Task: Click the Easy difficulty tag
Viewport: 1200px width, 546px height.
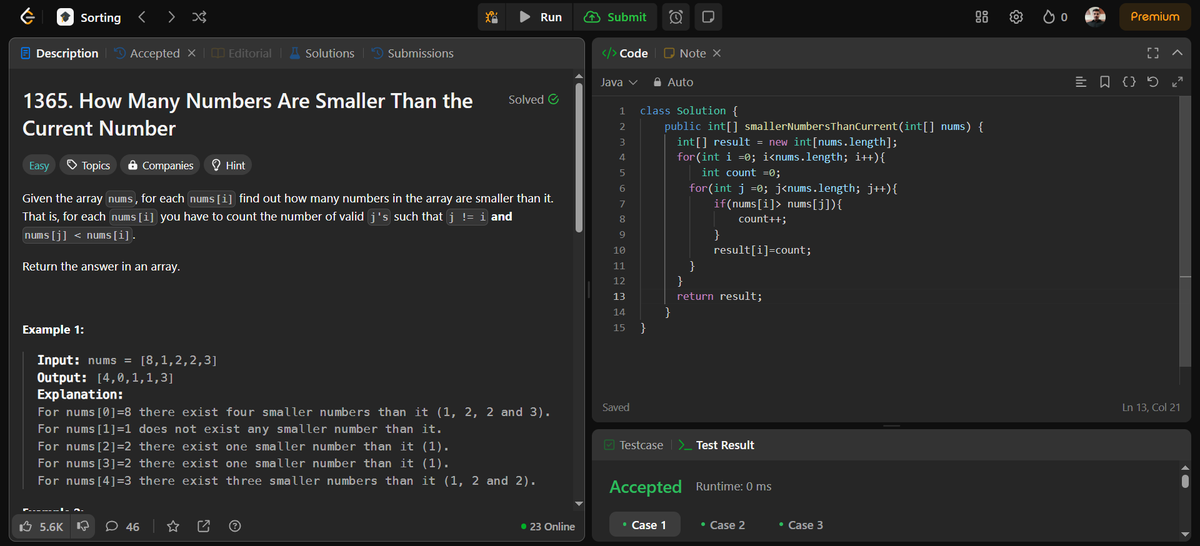Action: 38,165
